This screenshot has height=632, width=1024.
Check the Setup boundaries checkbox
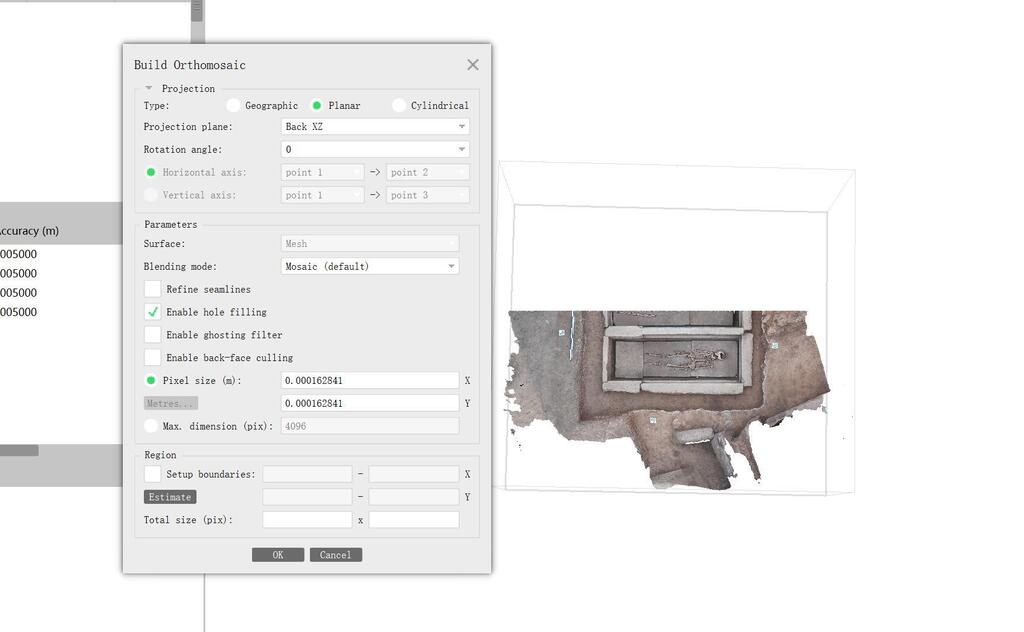[x=153, y=474]
